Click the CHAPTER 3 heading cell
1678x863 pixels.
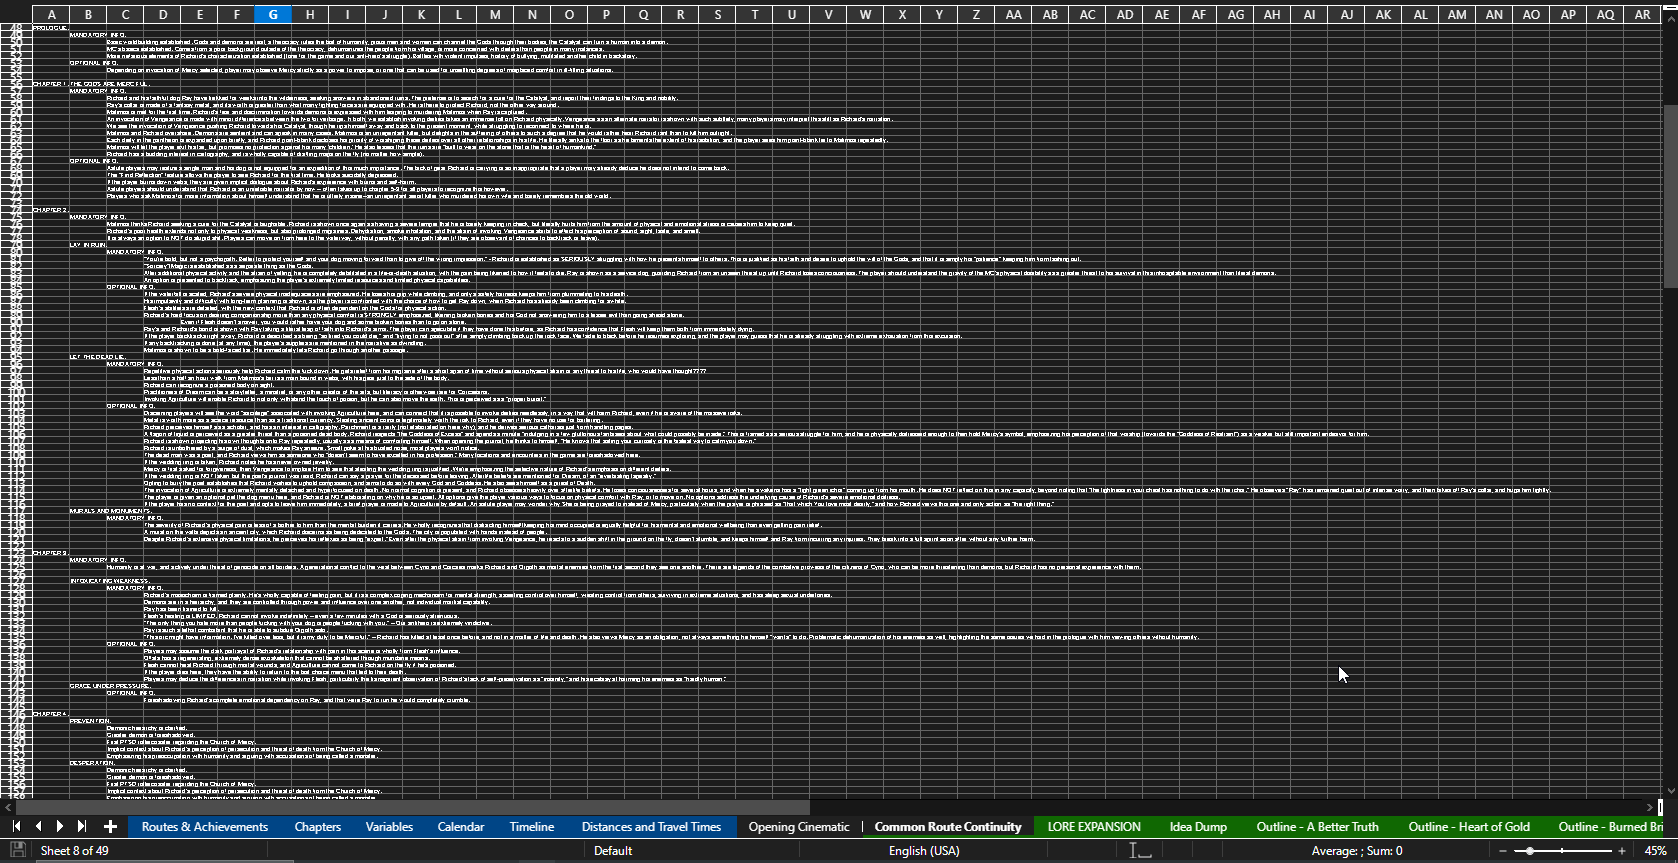(51, 553)
